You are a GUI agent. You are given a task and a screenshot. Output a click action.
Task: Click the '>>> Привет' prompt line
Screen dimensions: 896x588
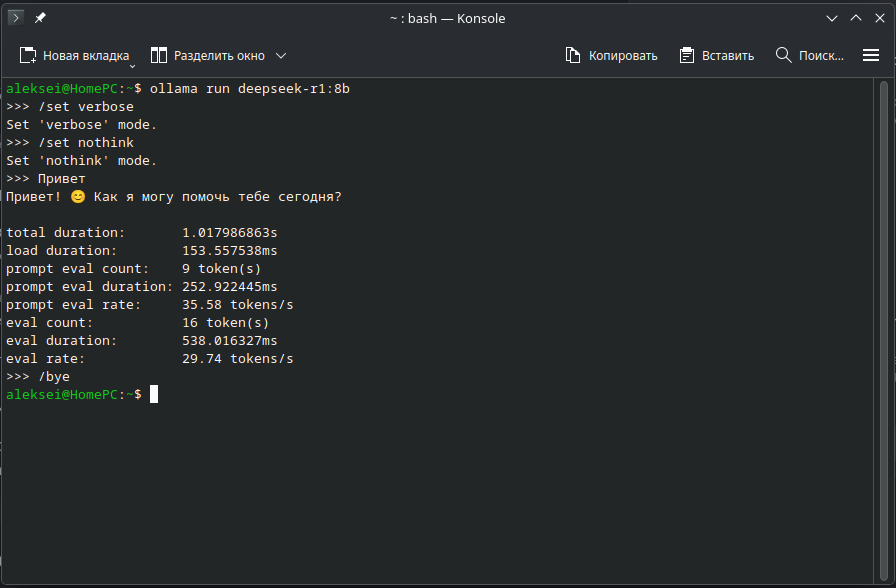coord(46,178)
